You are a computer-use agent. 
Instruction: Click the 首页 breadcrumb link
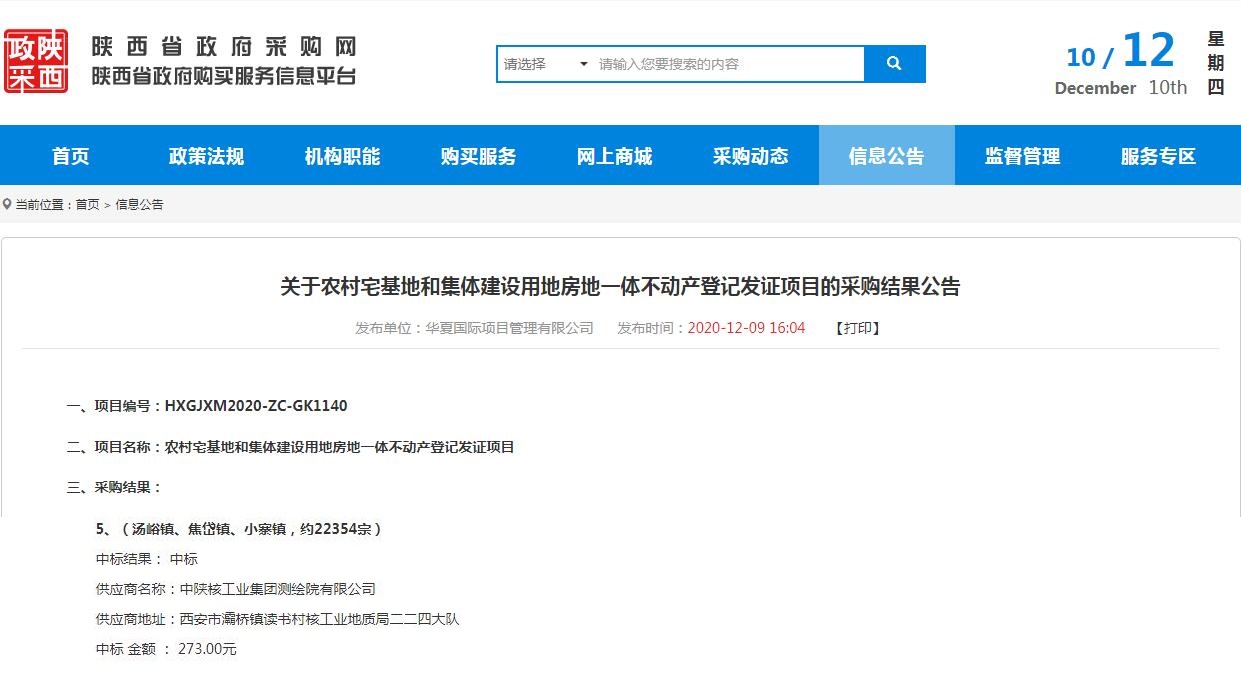coord(87,205)
